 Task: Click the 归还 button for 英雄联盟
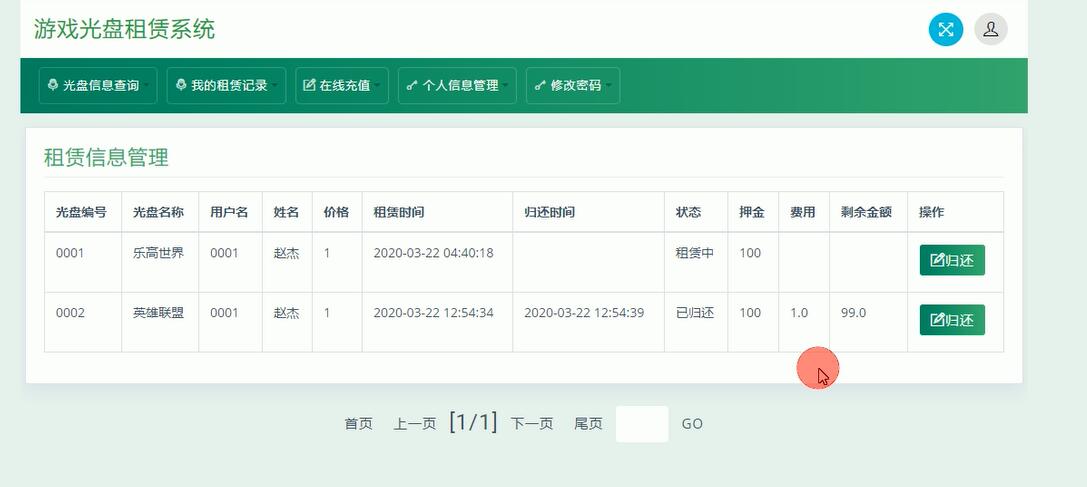click(x=952, y=320)
